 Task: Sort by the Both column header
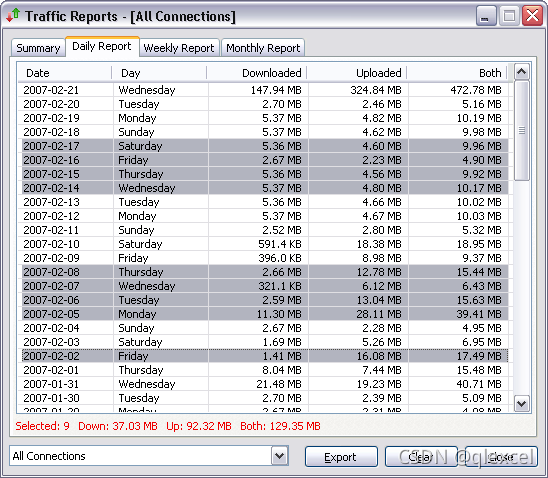point(457,73)
